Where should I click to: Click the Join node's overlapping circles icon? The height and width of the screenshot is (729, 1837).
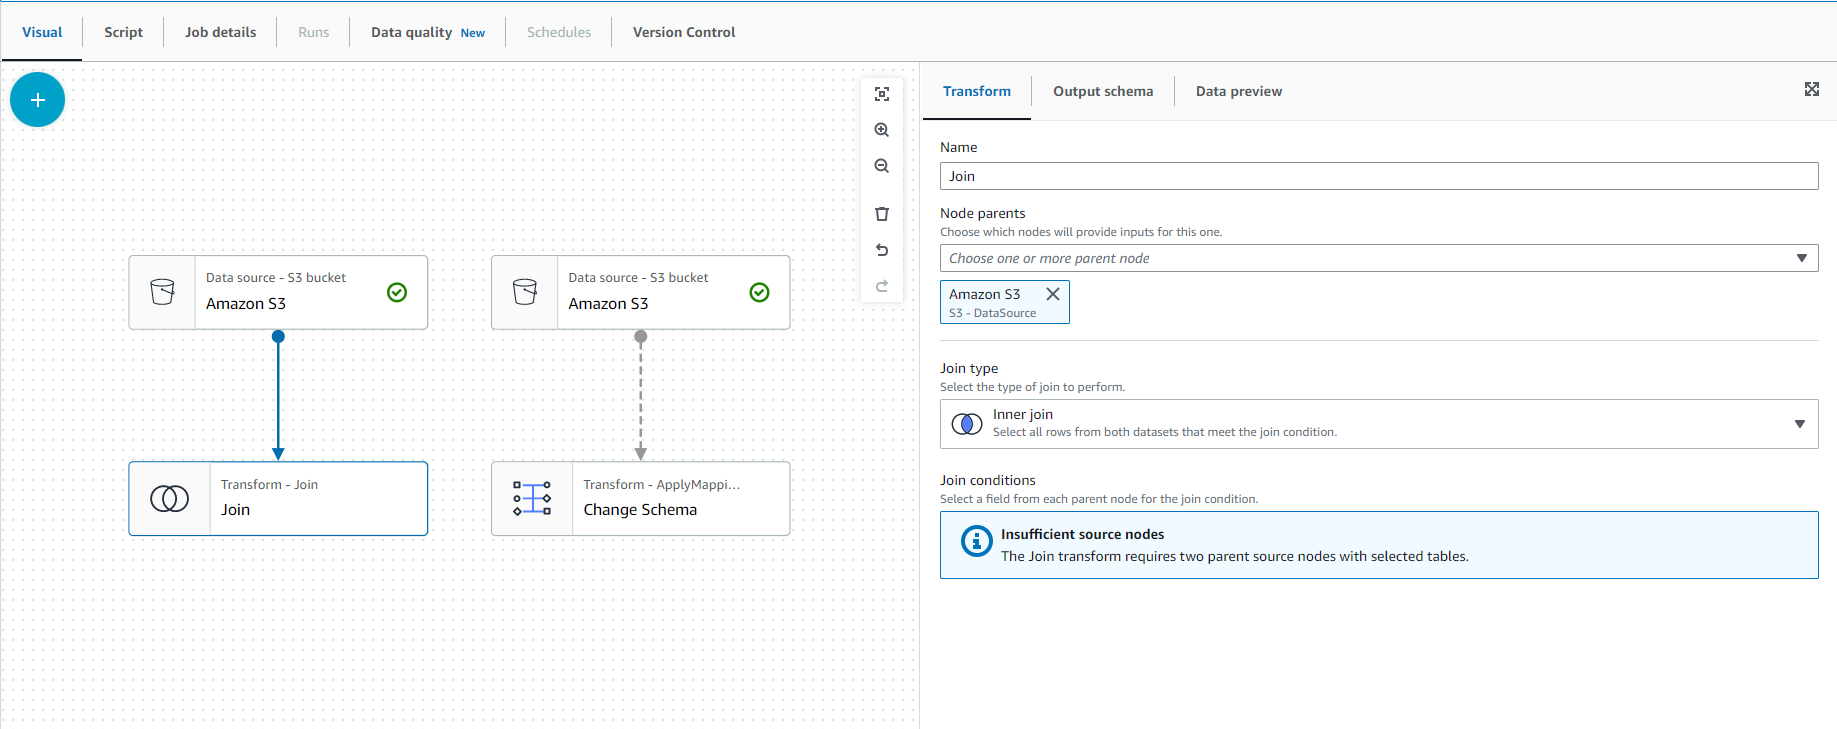pos(169,498)
